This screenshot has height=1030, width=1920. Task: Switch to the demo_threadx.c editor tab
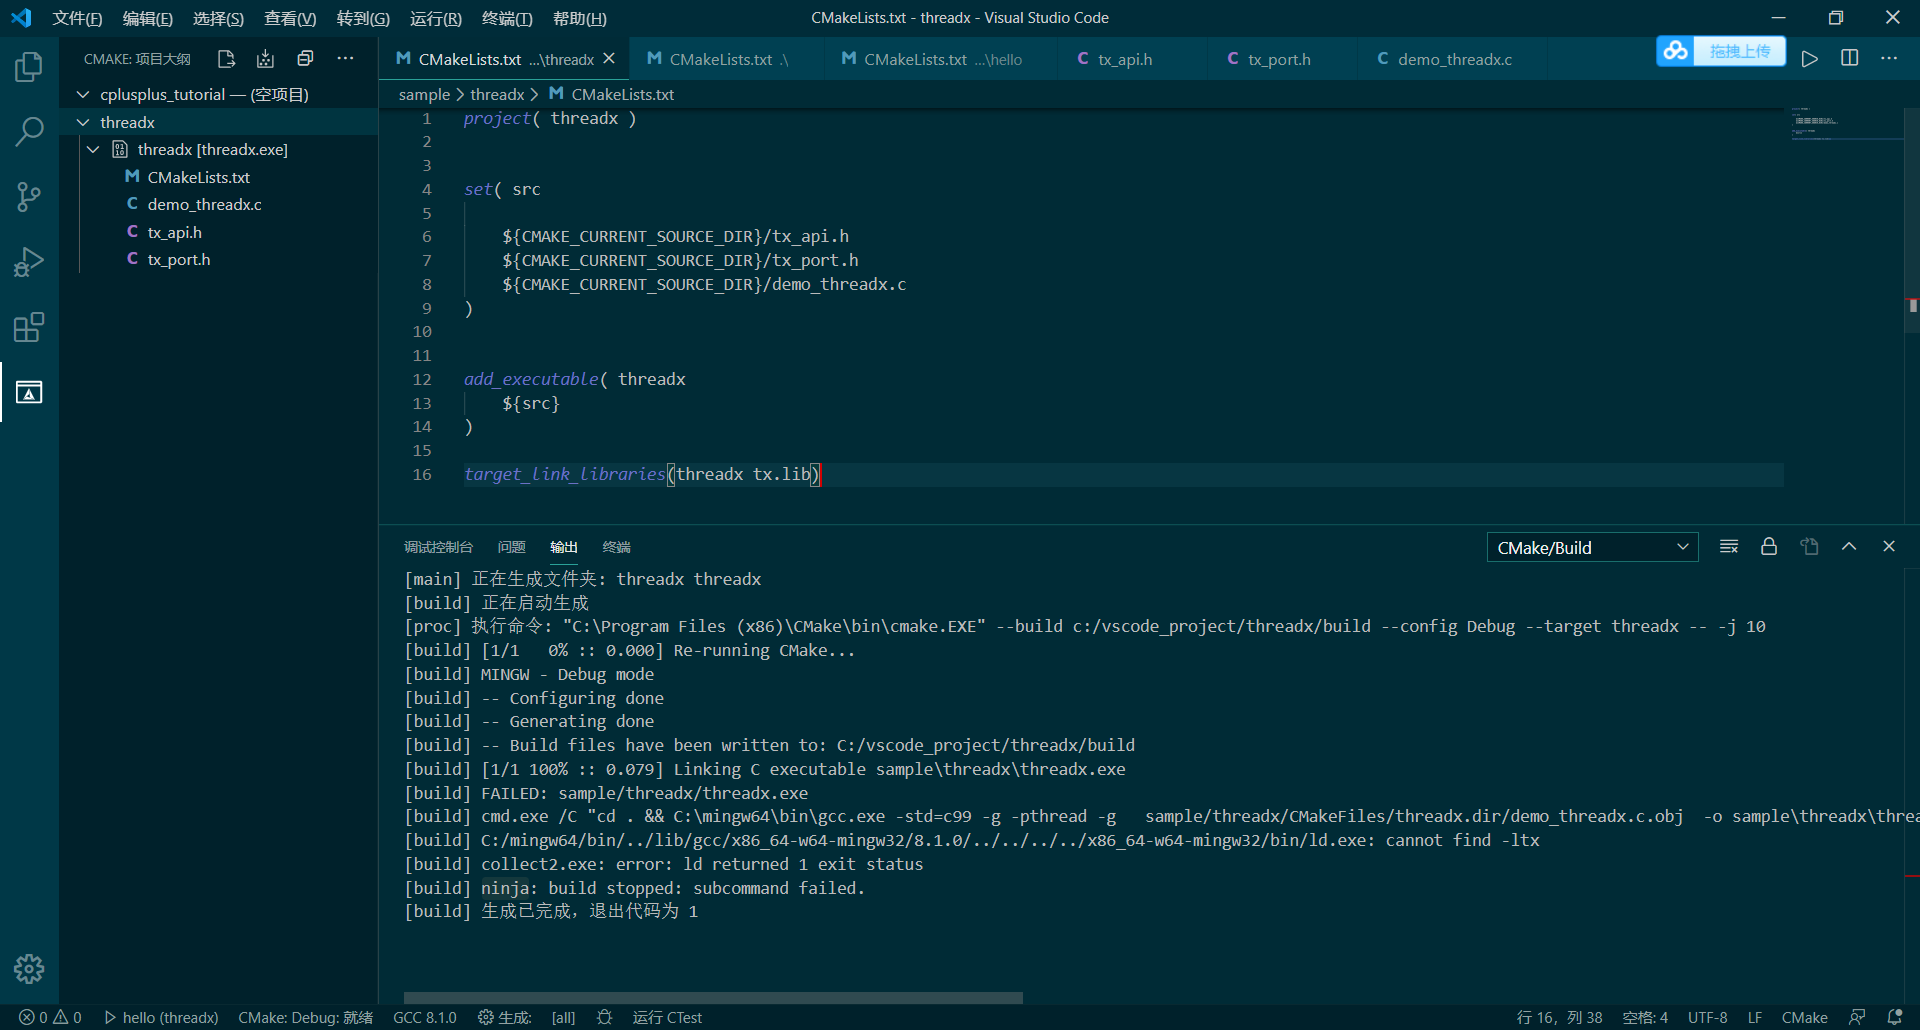[1454, 59]
